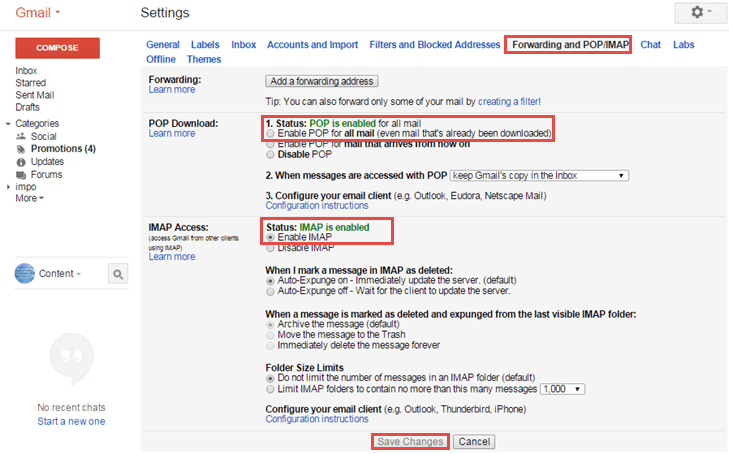
Task: Open Promotions category tag icon
Action: pos(21,149)
